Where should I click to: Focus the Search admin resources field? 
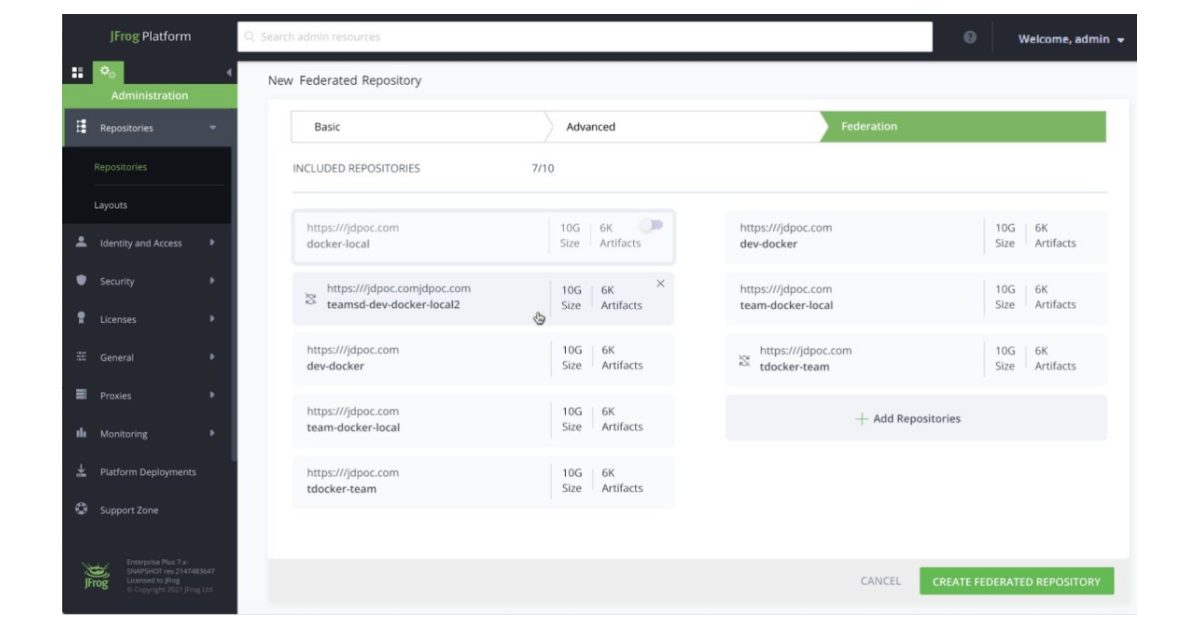(x=585, y=37)
